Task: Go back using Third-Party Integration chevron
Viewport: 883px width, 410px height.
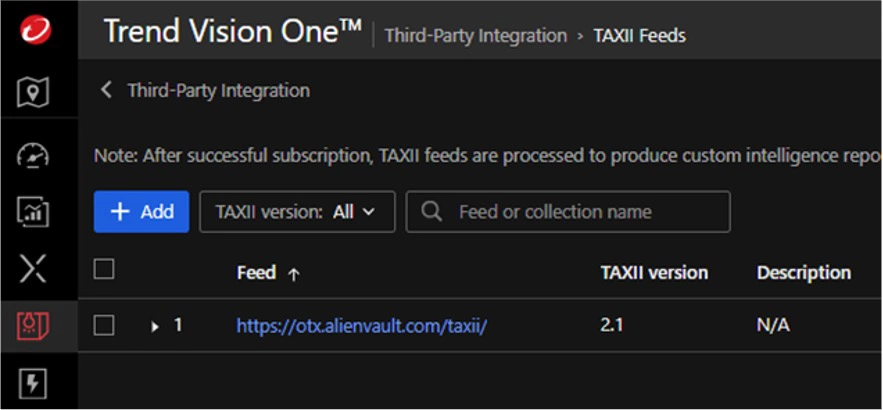Action: pyautogui.click(x=106, y=91)
